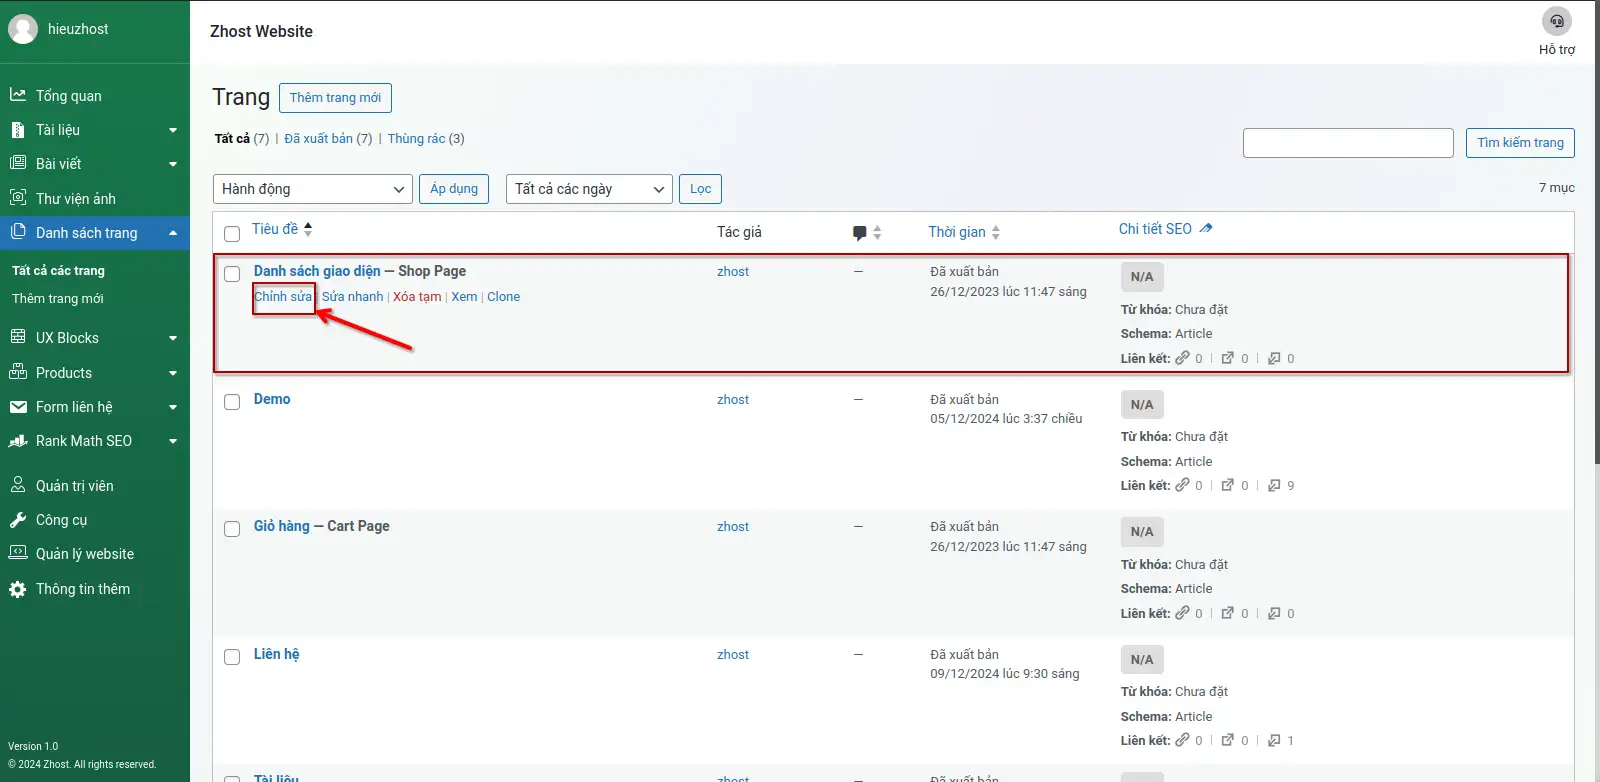Click the comments bubble column icon
Viewport: 1600px width, 782px height.
click(x=859, y=233)
